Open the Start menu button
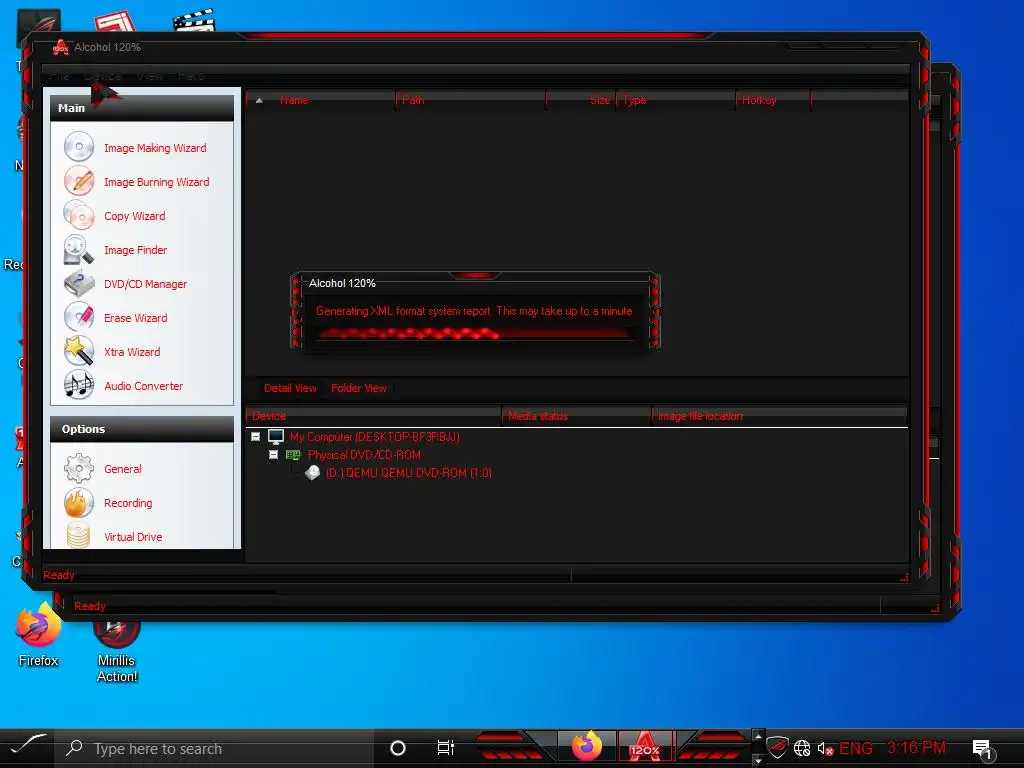Viewport: 1024px width, 768px height. point(26,747)
